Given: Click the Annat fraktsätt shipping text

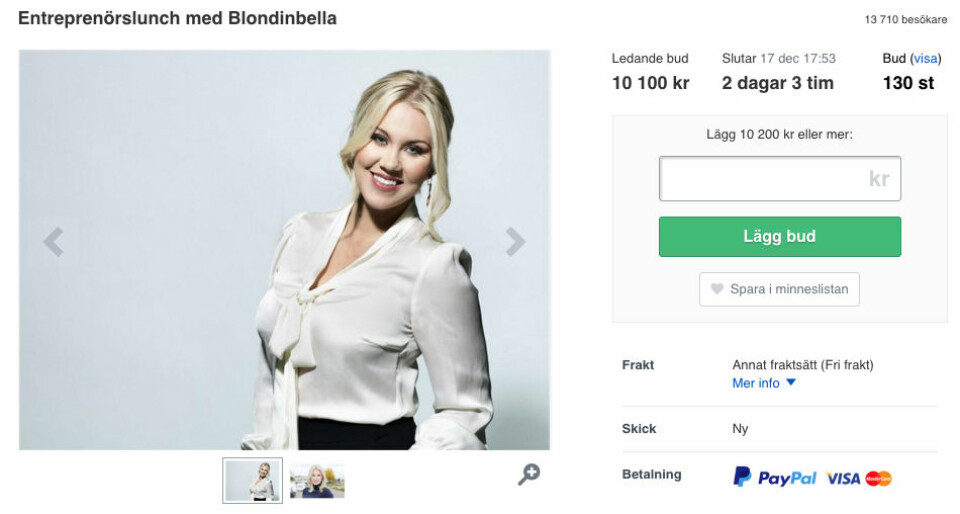Looking at the screenshot, I should click(802, 365).
